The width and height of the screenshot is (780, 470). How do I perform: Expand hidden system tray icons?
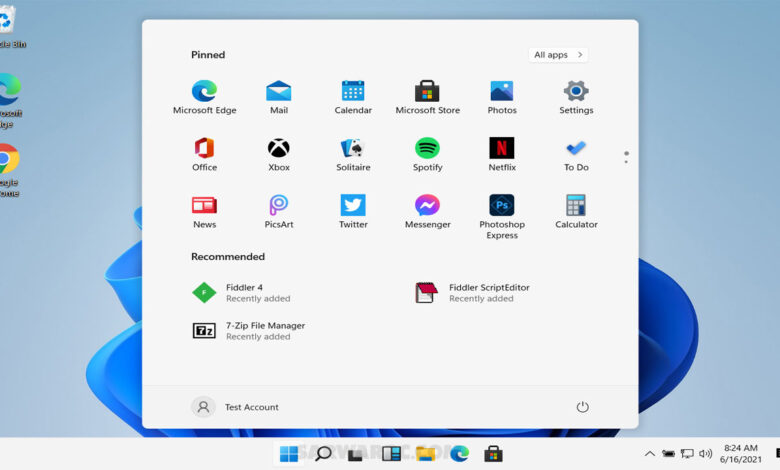tap(650, 454)
